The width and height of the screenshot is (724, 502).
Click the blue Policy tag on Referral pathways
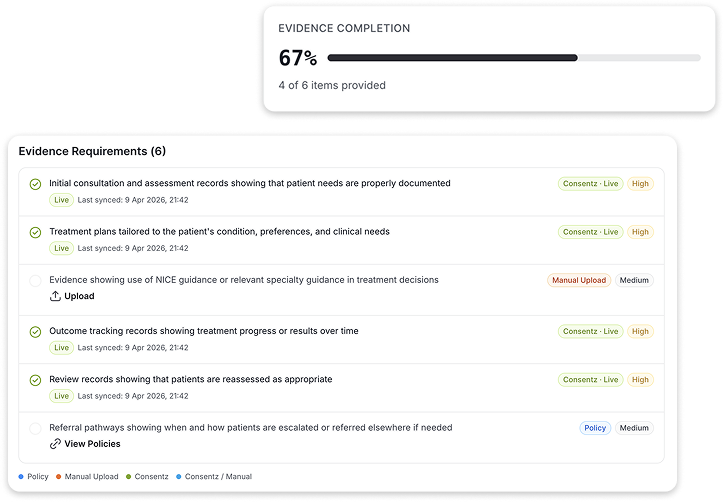point(595,428)
